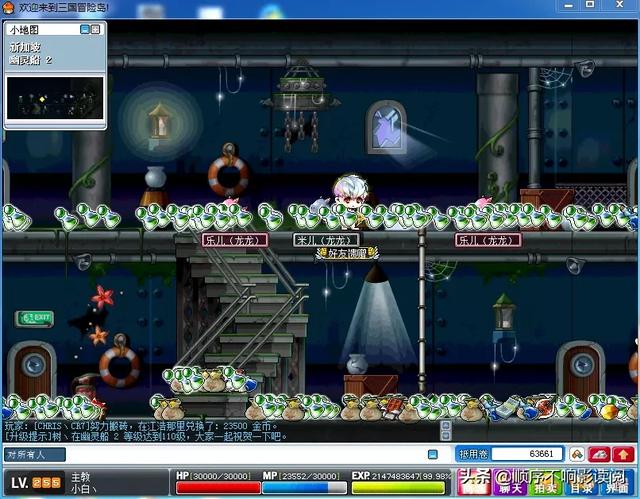The width and height of the screenshot is (640, 499).
Task: Open the cash shop tag icon
Action: [577, 454]
